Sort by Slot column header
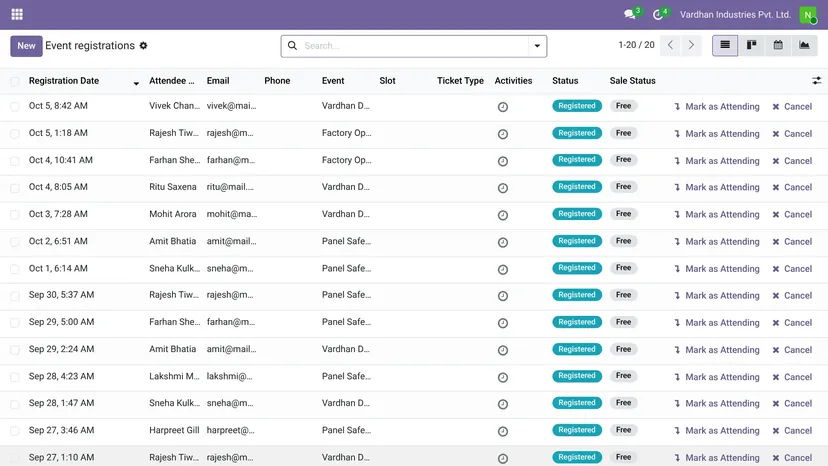This screenshot has width=828, height=466. click(387, 81)
